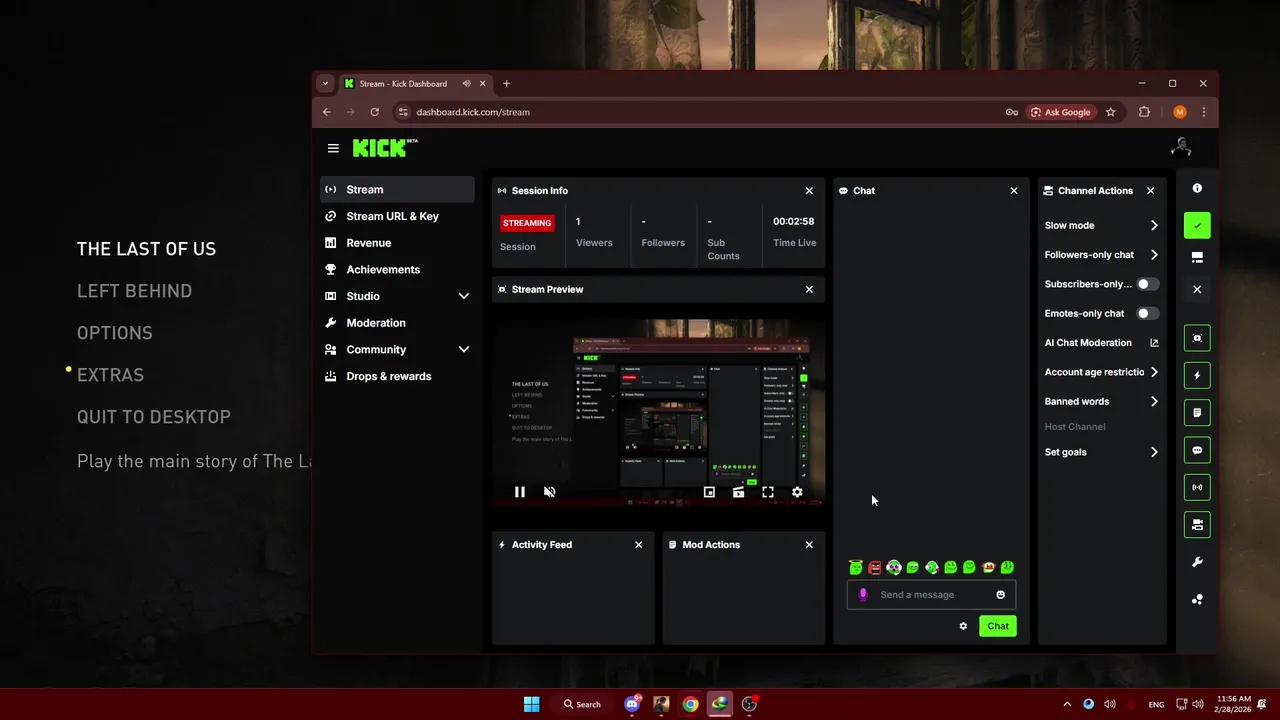Show hidden system tray icons
Screen dimensions: 1280x720
click(x=1067, y=704)
